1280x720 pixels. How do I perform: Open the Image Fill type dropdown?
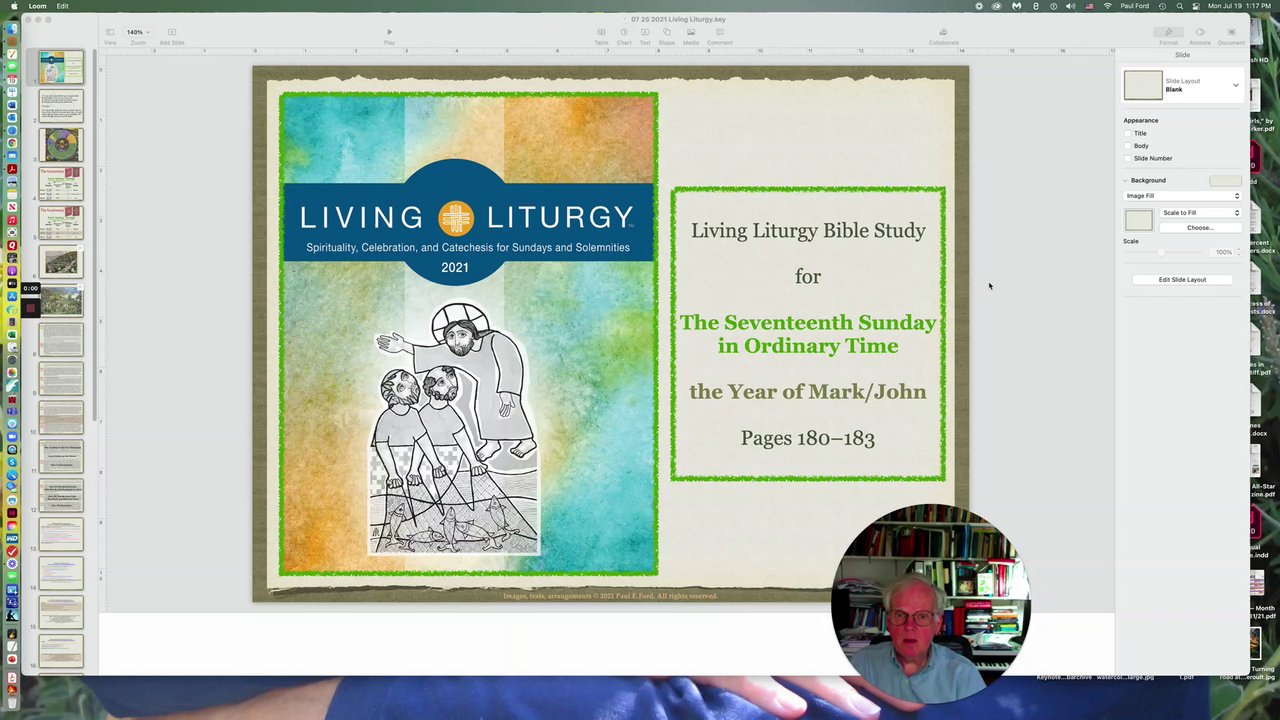(x=1182, y=196)
